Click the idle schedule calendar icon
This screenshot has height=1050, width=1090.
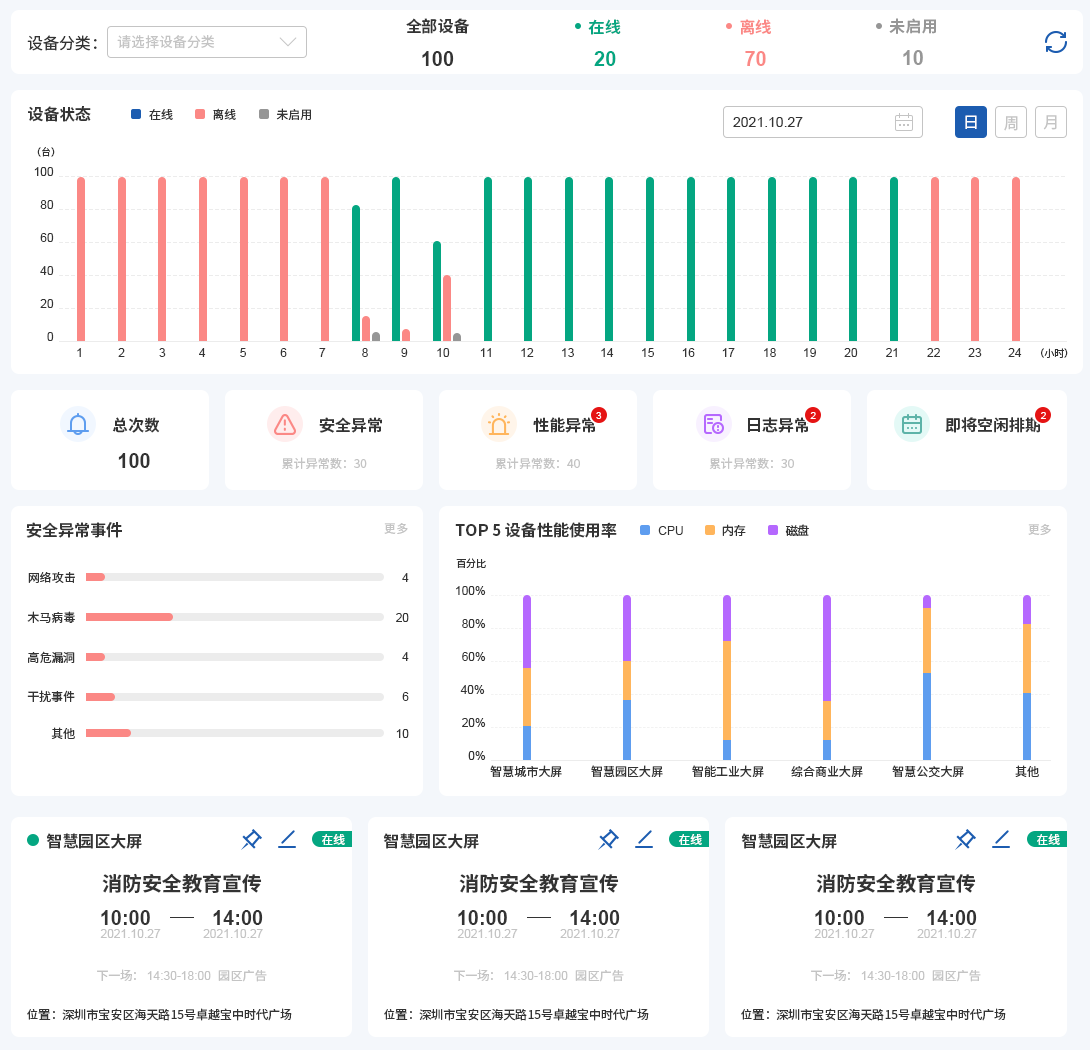(x=911, y=425)
